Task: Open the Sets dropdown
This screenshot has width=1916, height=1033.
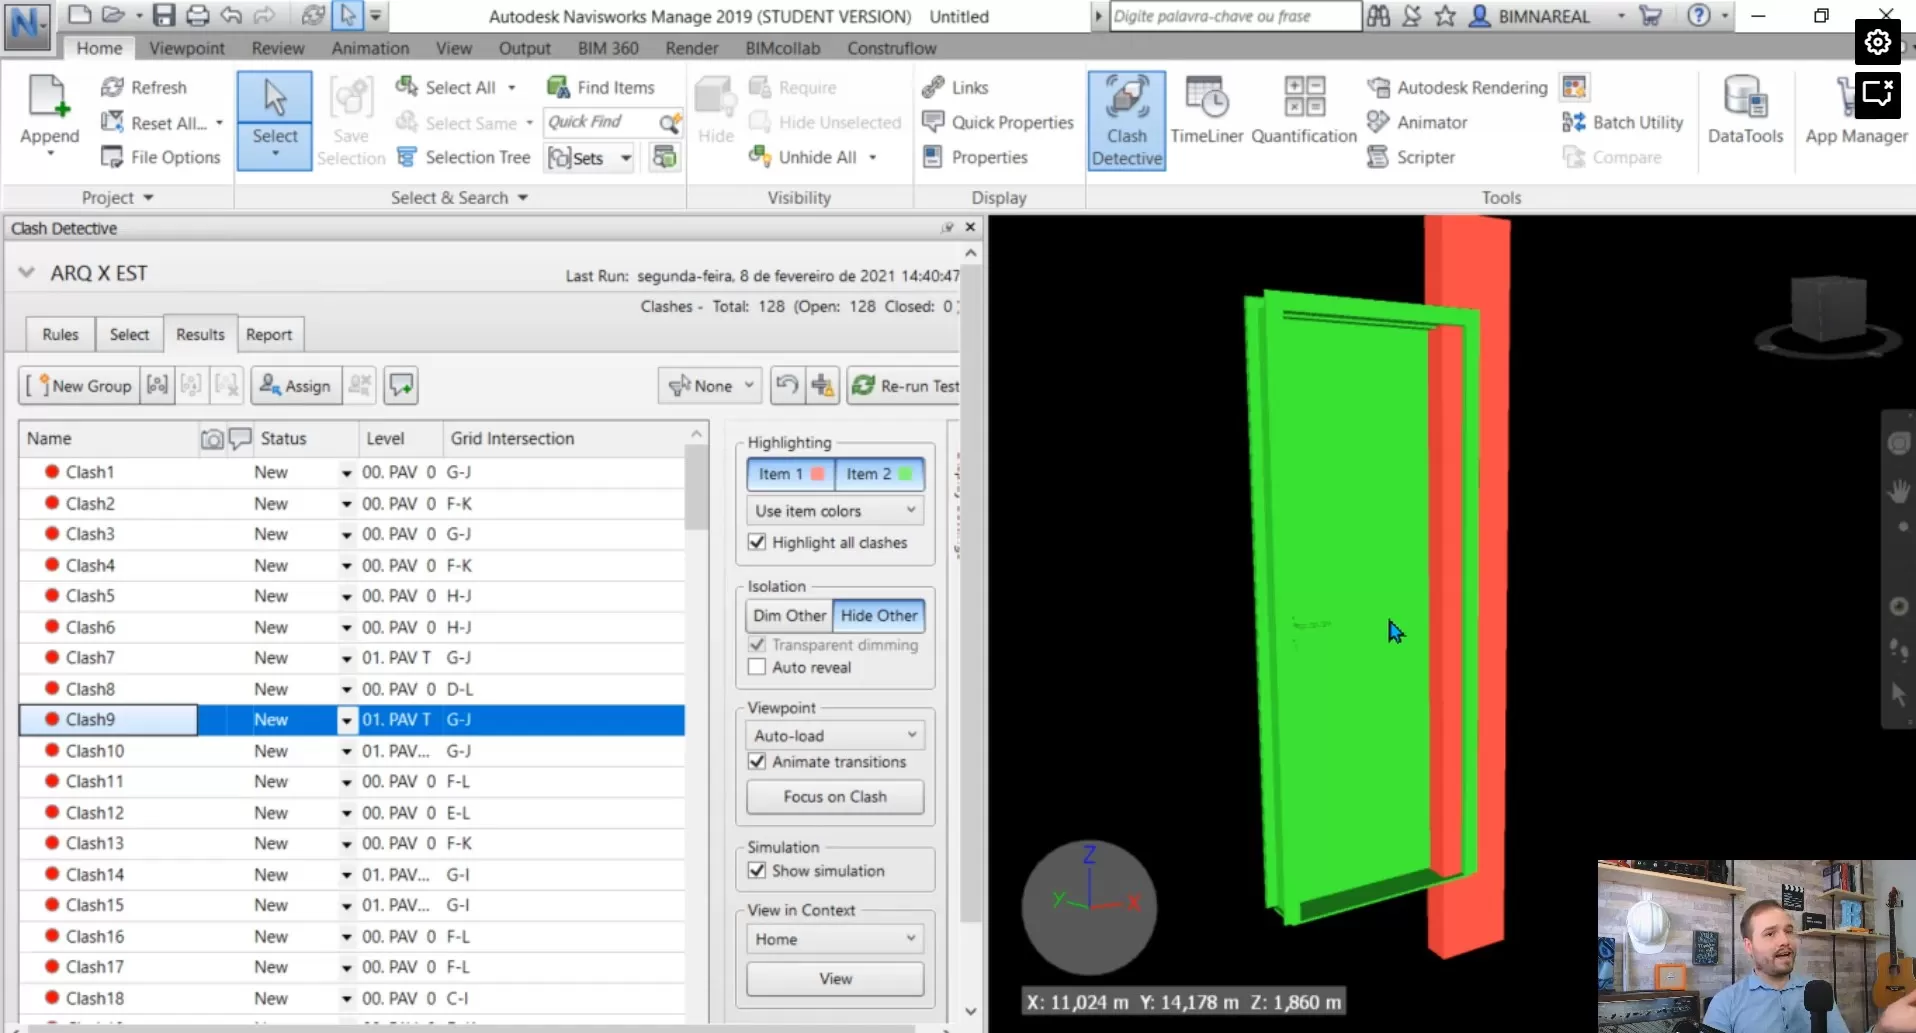Action: pos(590,157)
